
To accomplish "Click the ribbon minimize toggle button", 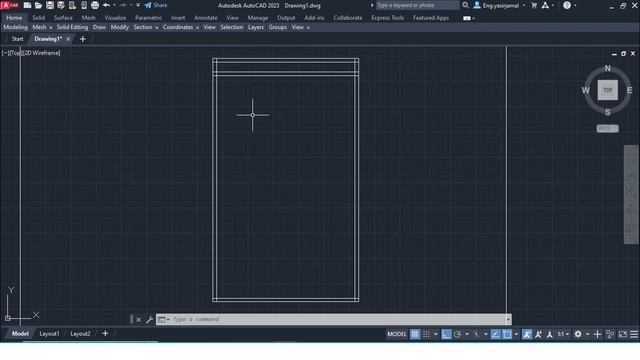I will [467, 18].
